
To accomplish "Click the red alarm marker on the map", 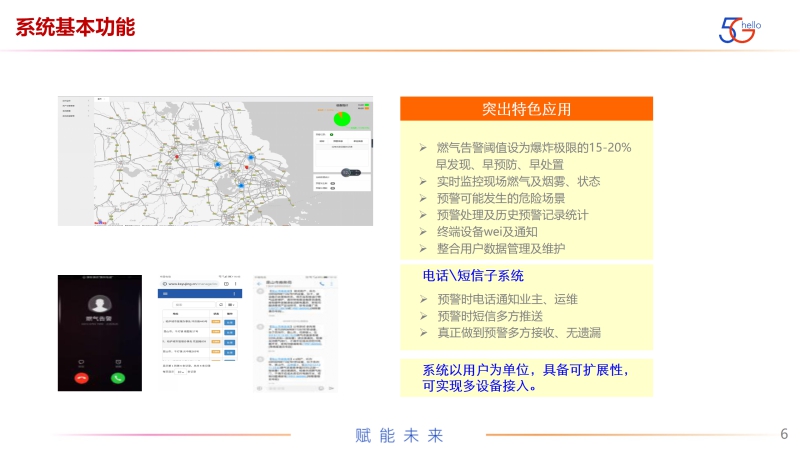I will (x=178, y=156).
